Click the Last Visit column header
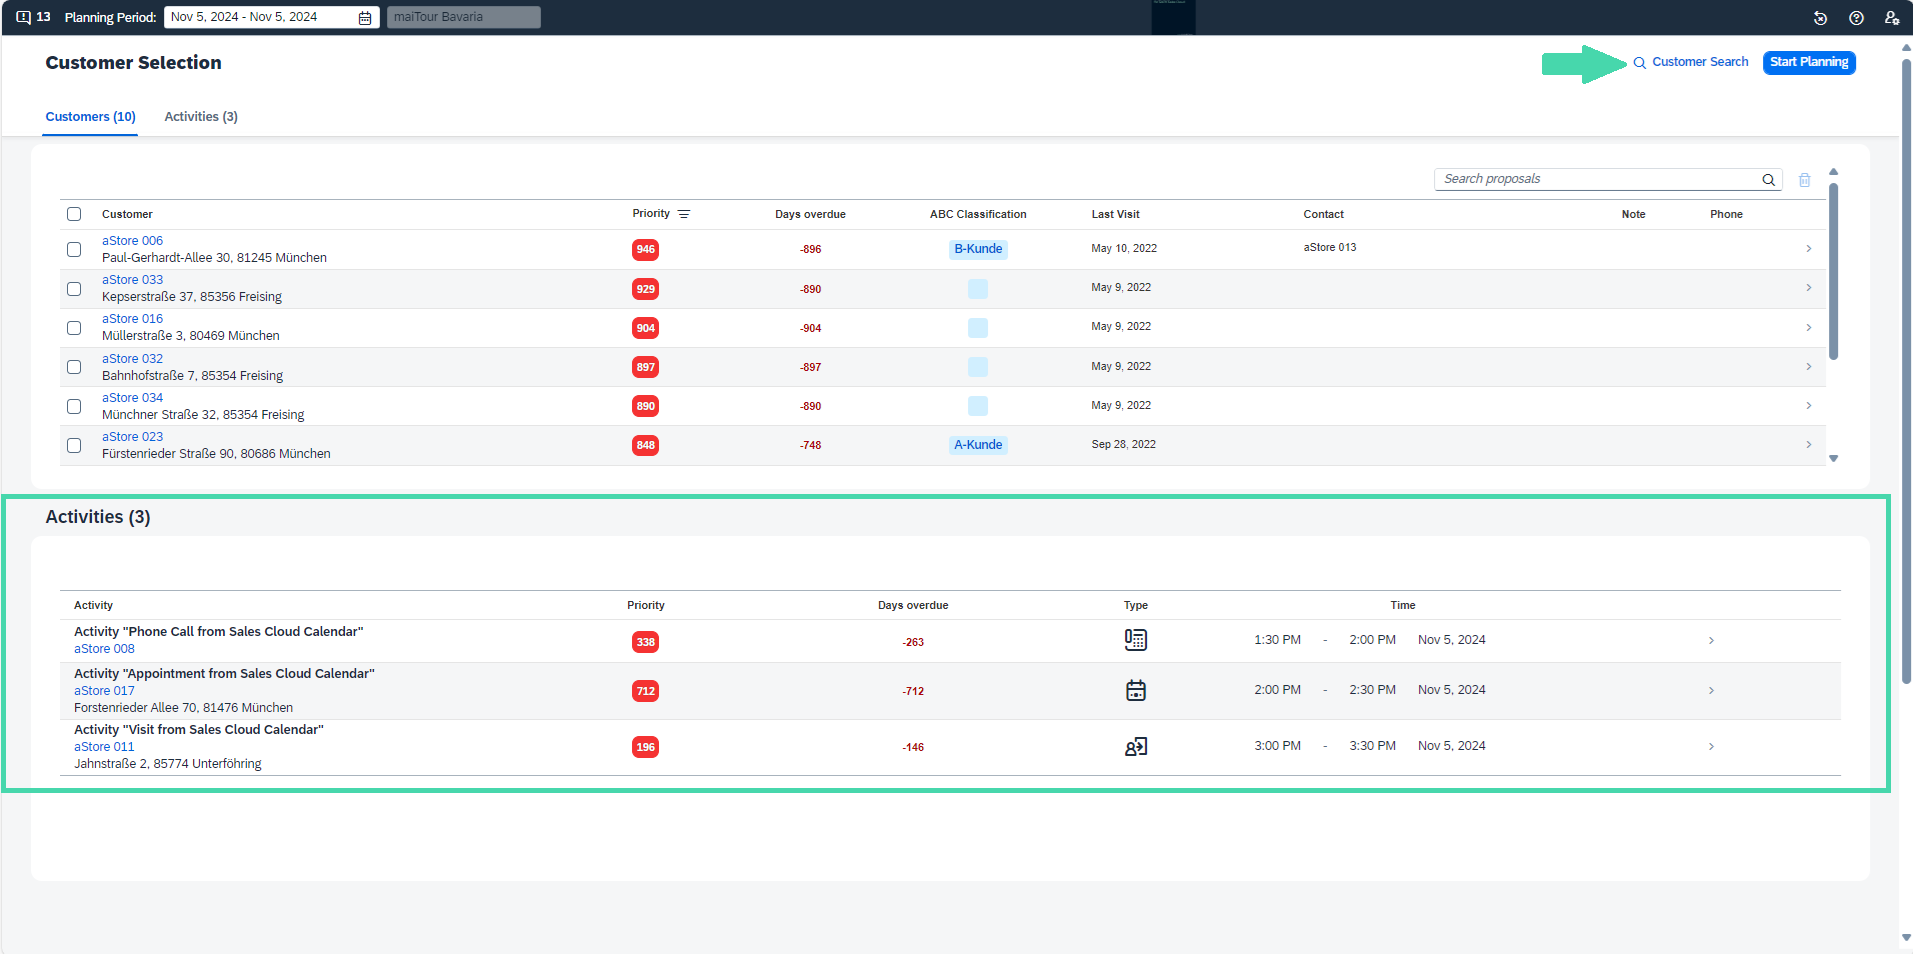 (1115, 214)
